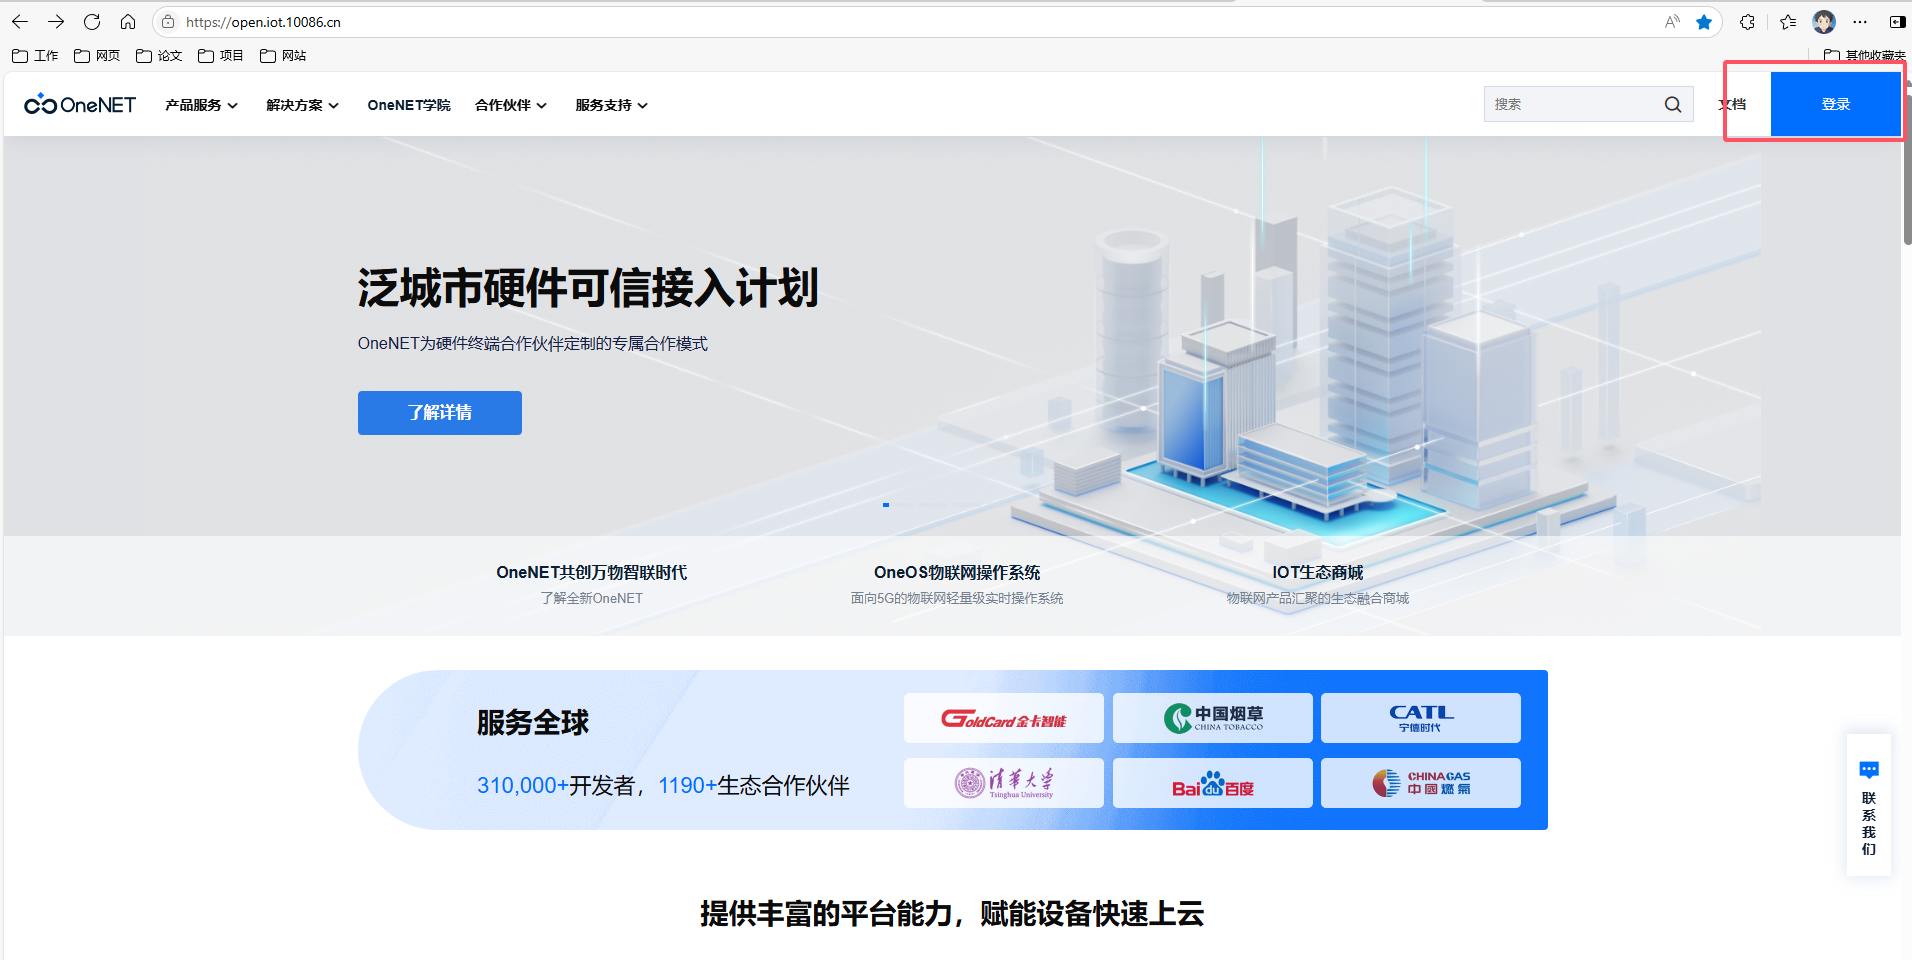1912x960 pixels.
Task: Open the 合作伙伴 menu
Action: 510,105
